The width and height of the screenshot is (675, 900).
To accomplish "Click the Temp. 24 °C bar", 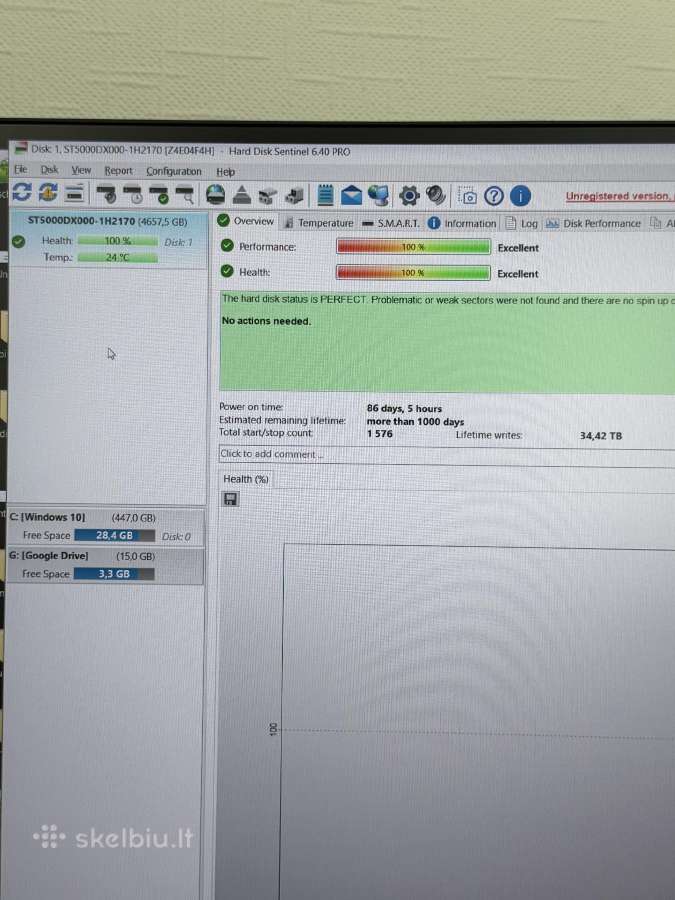I will tap(117, 257).
